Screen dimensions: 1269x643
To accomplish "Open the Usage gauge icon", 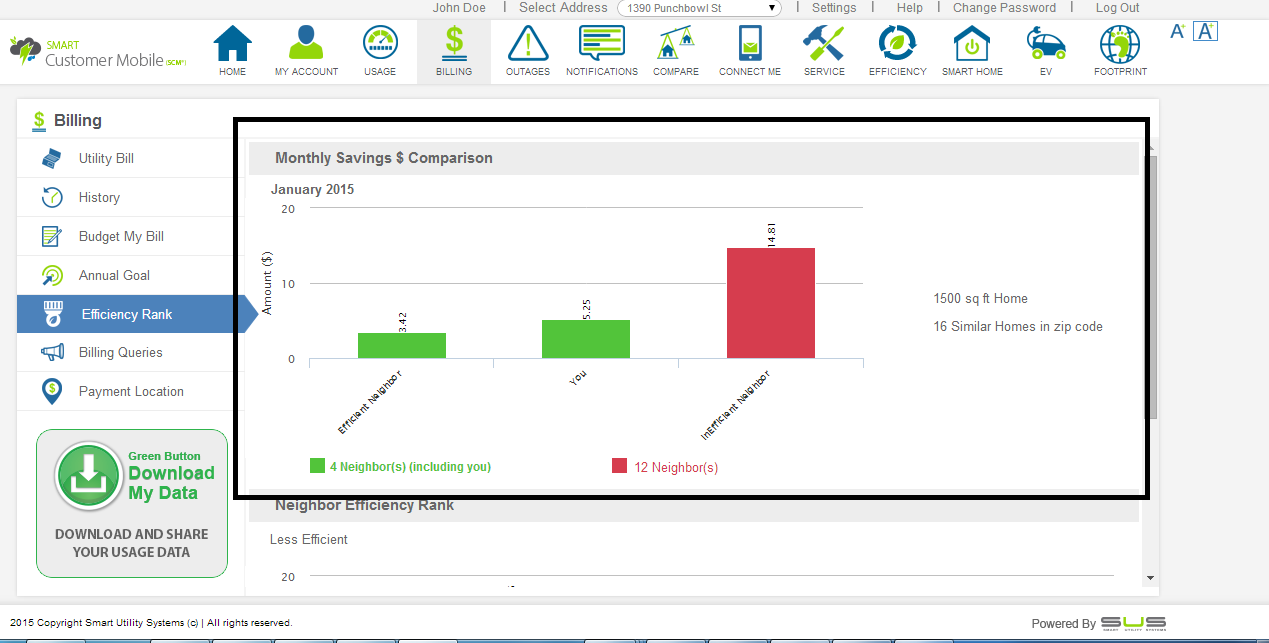I will tap(380, 45).
